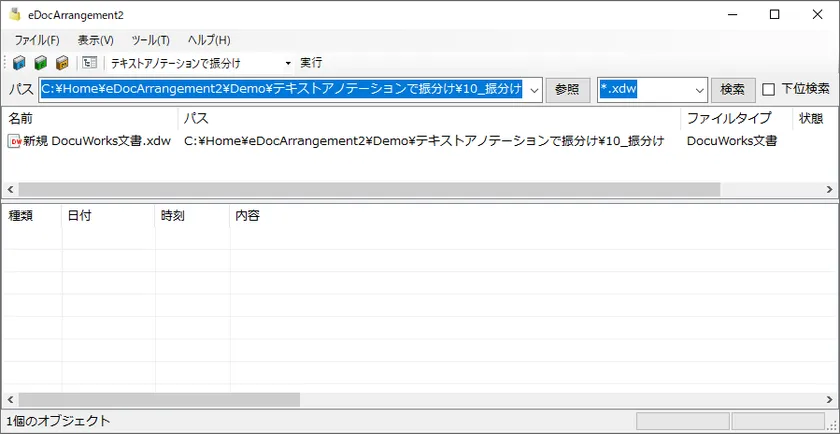This screenshot has width=840, height=434.
Task: Click the log pane scrollbar left arrow
Action: (9, 400)
